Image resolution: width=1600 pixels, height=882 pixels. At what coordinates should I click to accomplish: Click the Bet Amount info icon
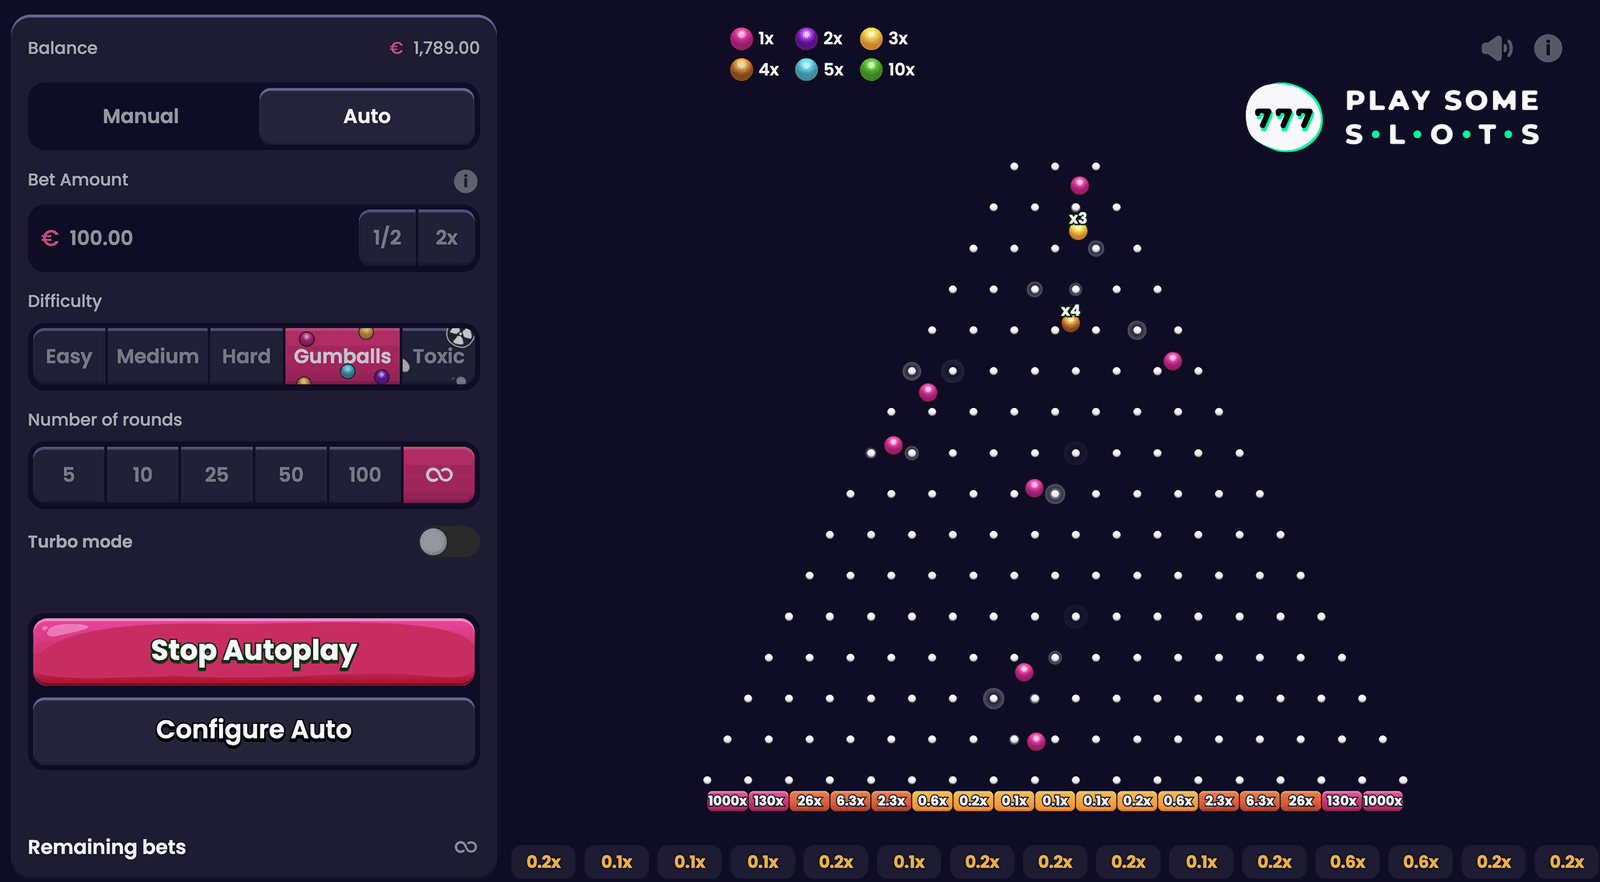coord(465,181)
